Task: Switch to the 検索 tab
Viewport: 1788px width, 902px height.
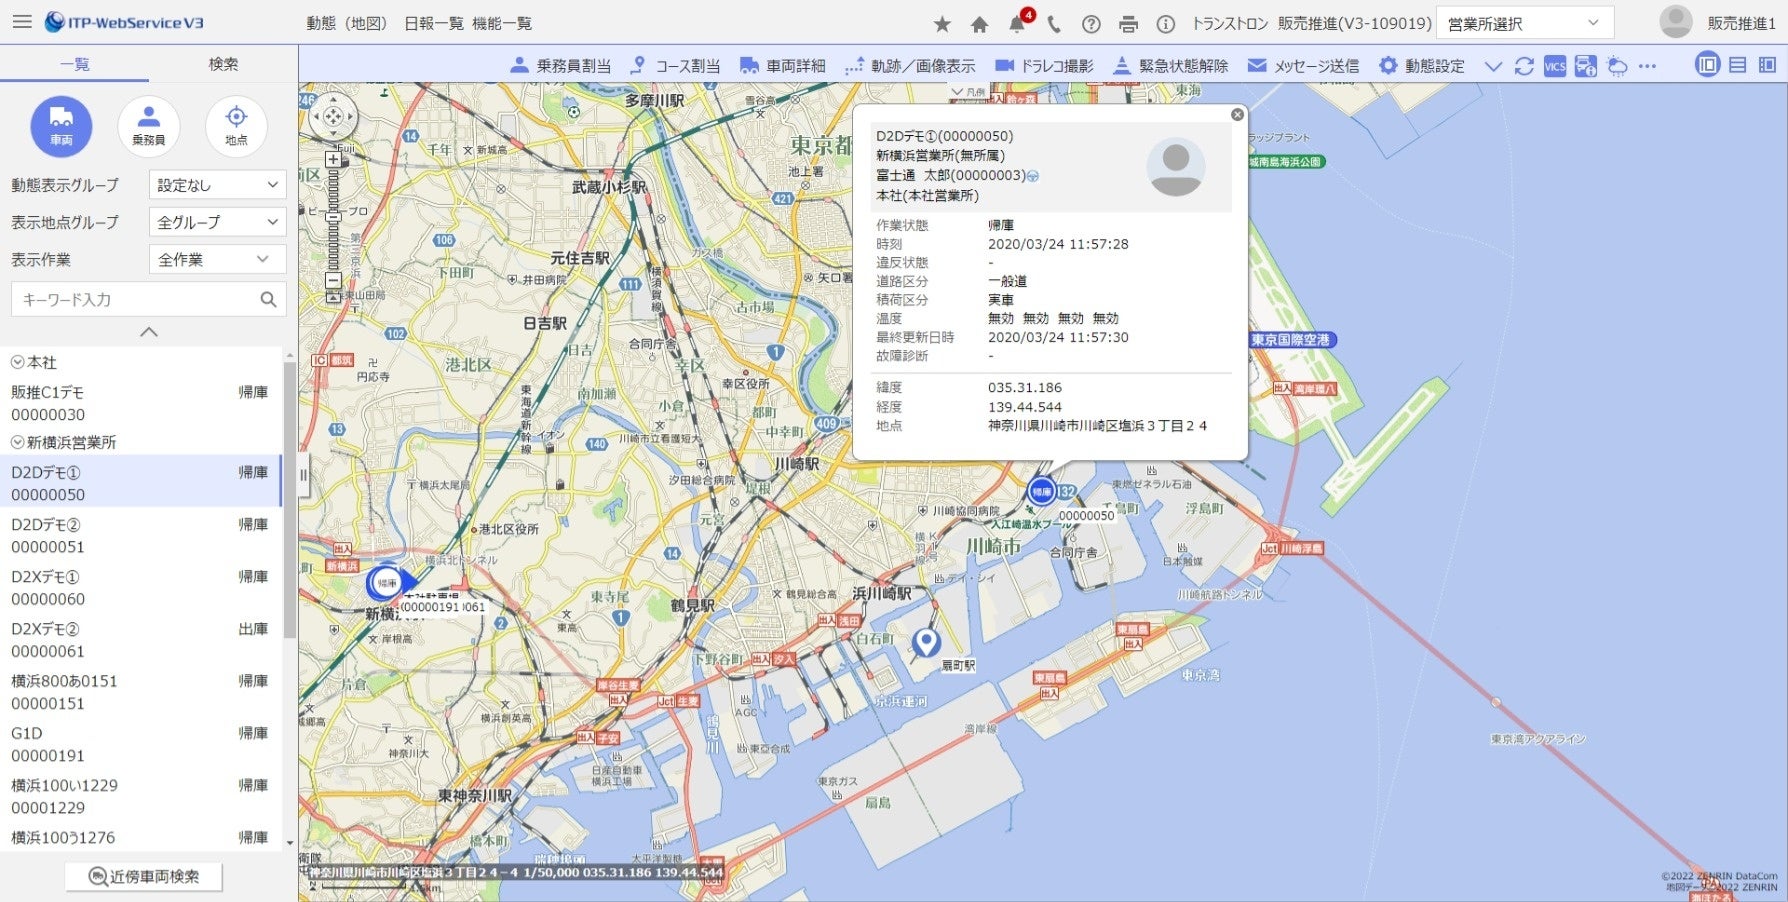Action: [x=222, y=63]
